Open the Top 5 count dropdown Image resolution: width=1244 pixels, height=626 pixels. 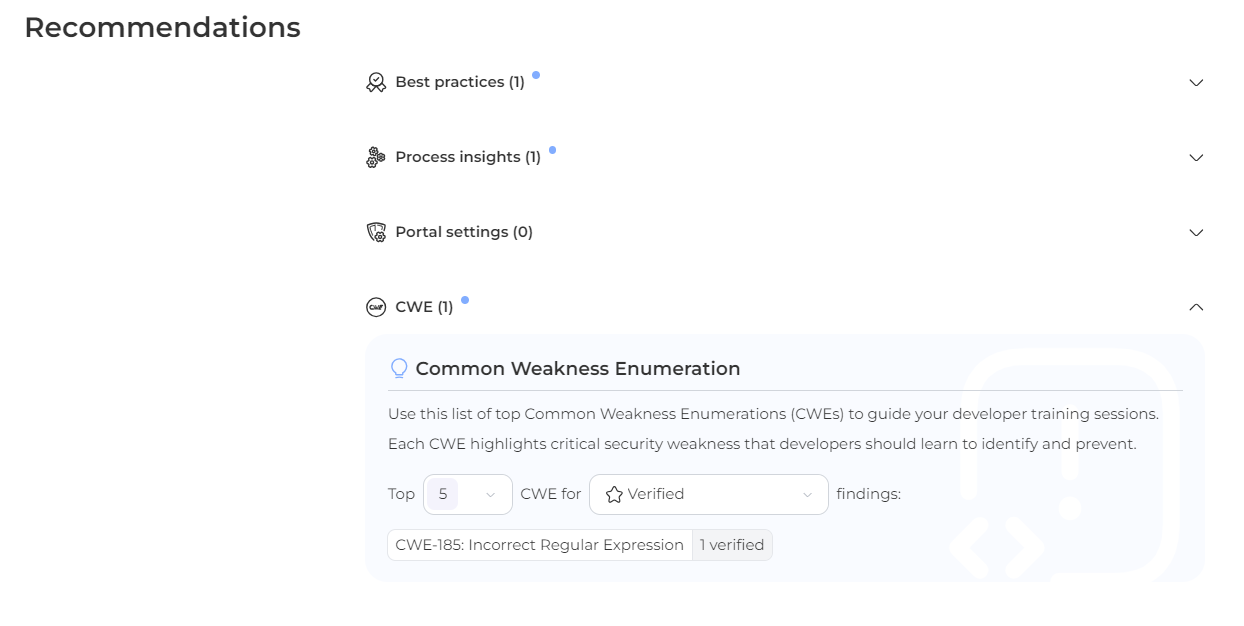[x=468, y=495]
